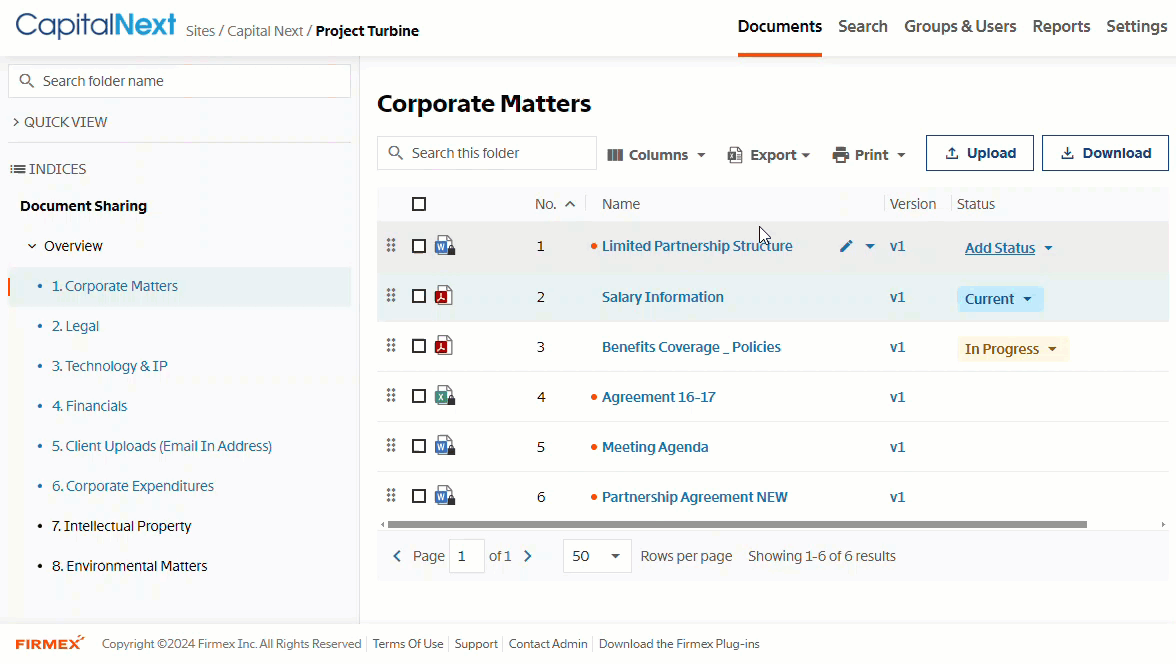Click the Contact Admin footer link
Screen dimensions: 1176x664
[x=548, y=644]
